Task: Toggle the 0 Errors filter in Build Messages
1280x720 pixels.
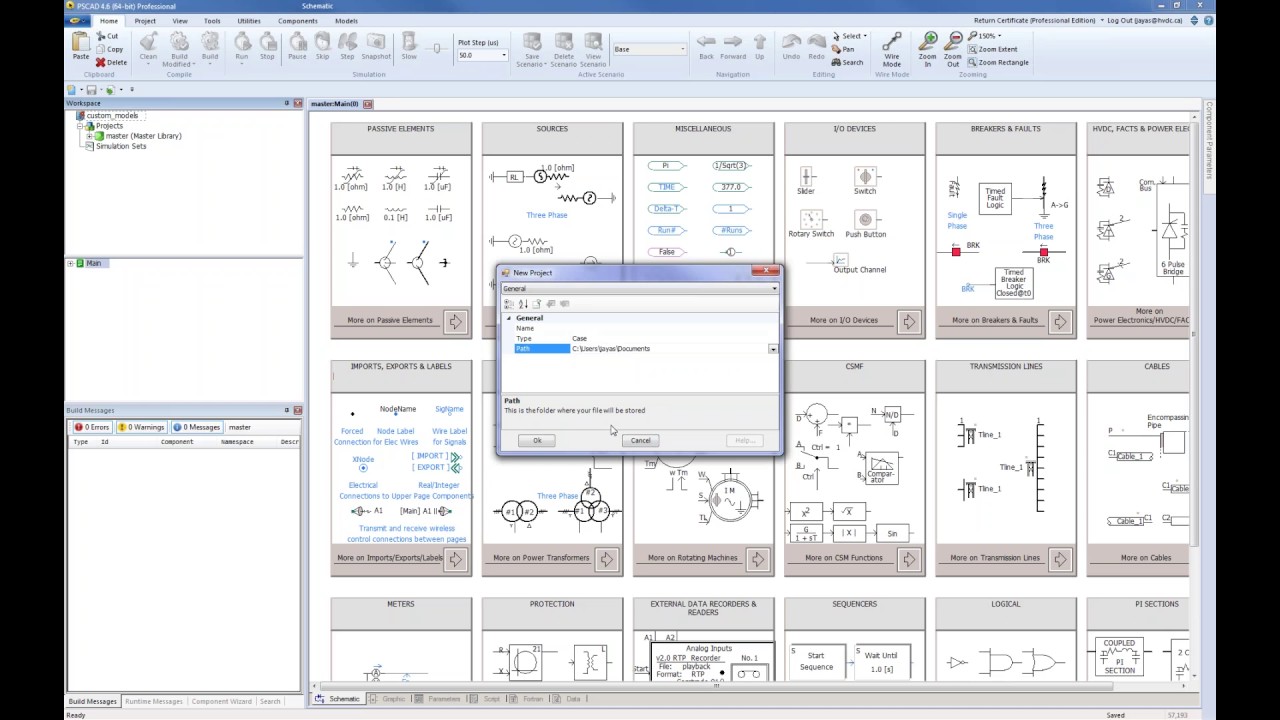Action: [x=91, y=427]
